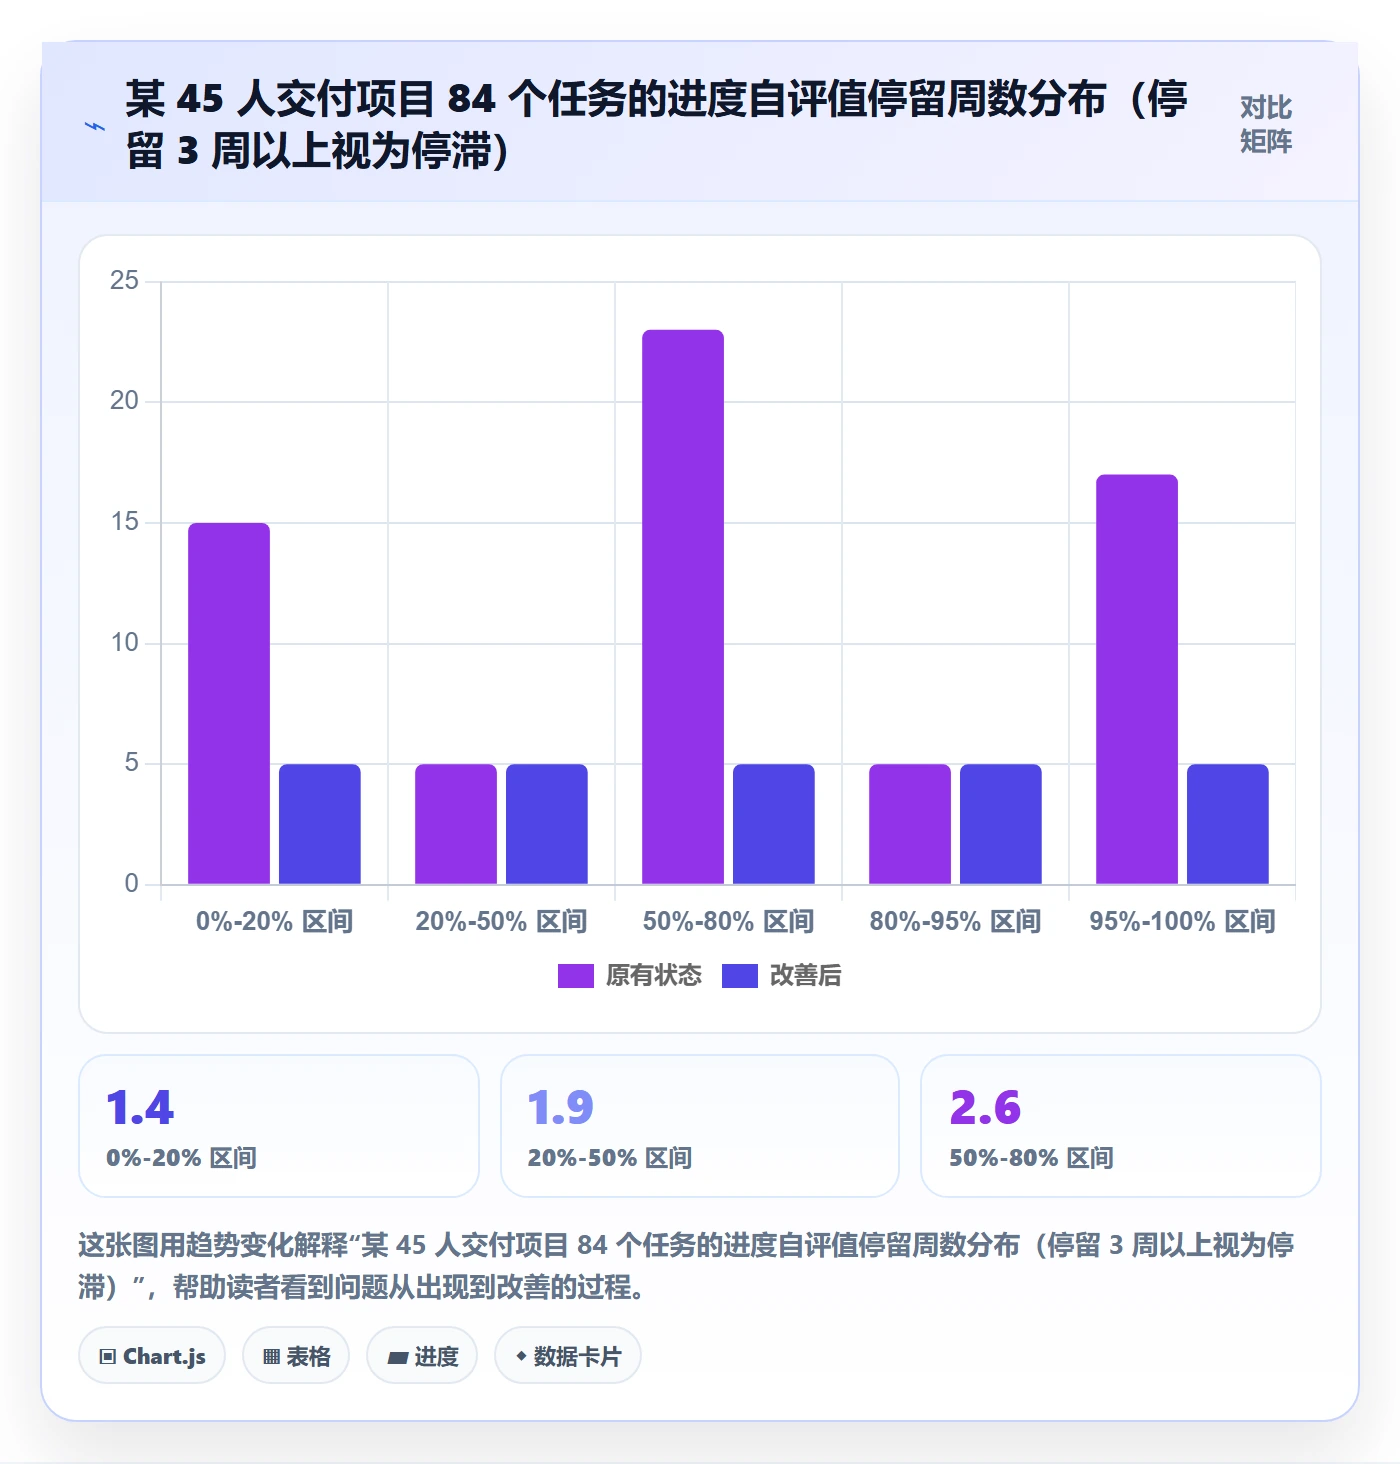Click the y-axis tick value 25

click(x=125, y=281)
